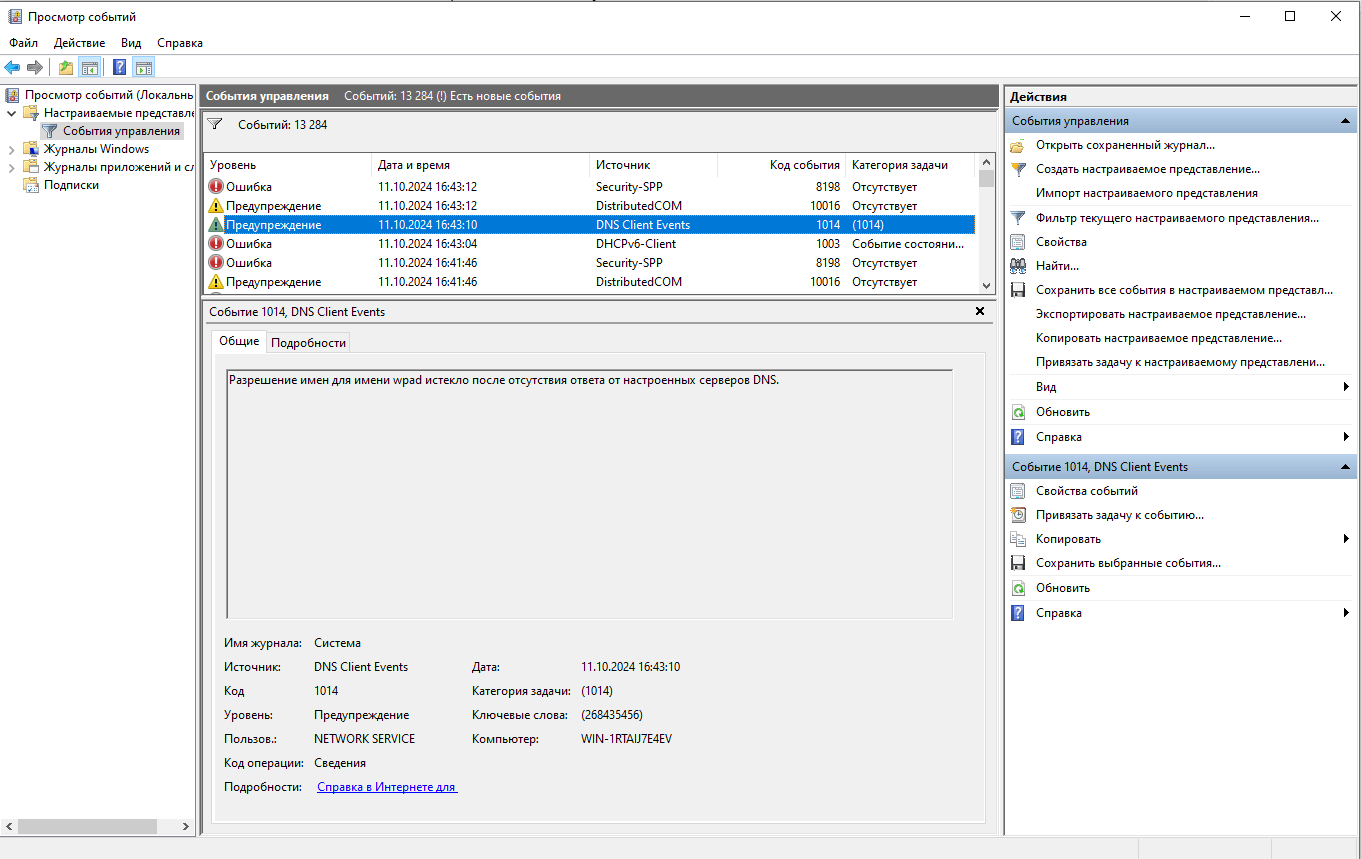Click the binoculars icon beside Найти
This screenshot has width=1361, height=859.
pos(1018,266)
